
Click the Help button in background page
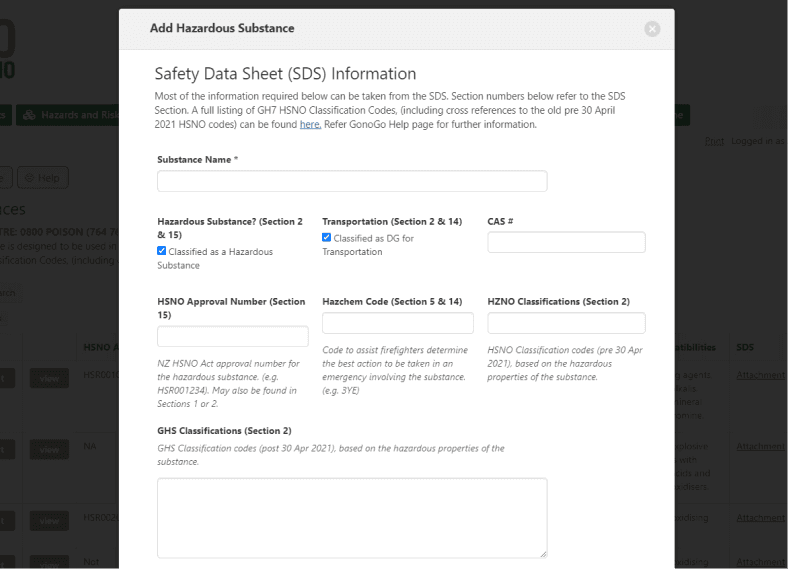click(43, 178)
